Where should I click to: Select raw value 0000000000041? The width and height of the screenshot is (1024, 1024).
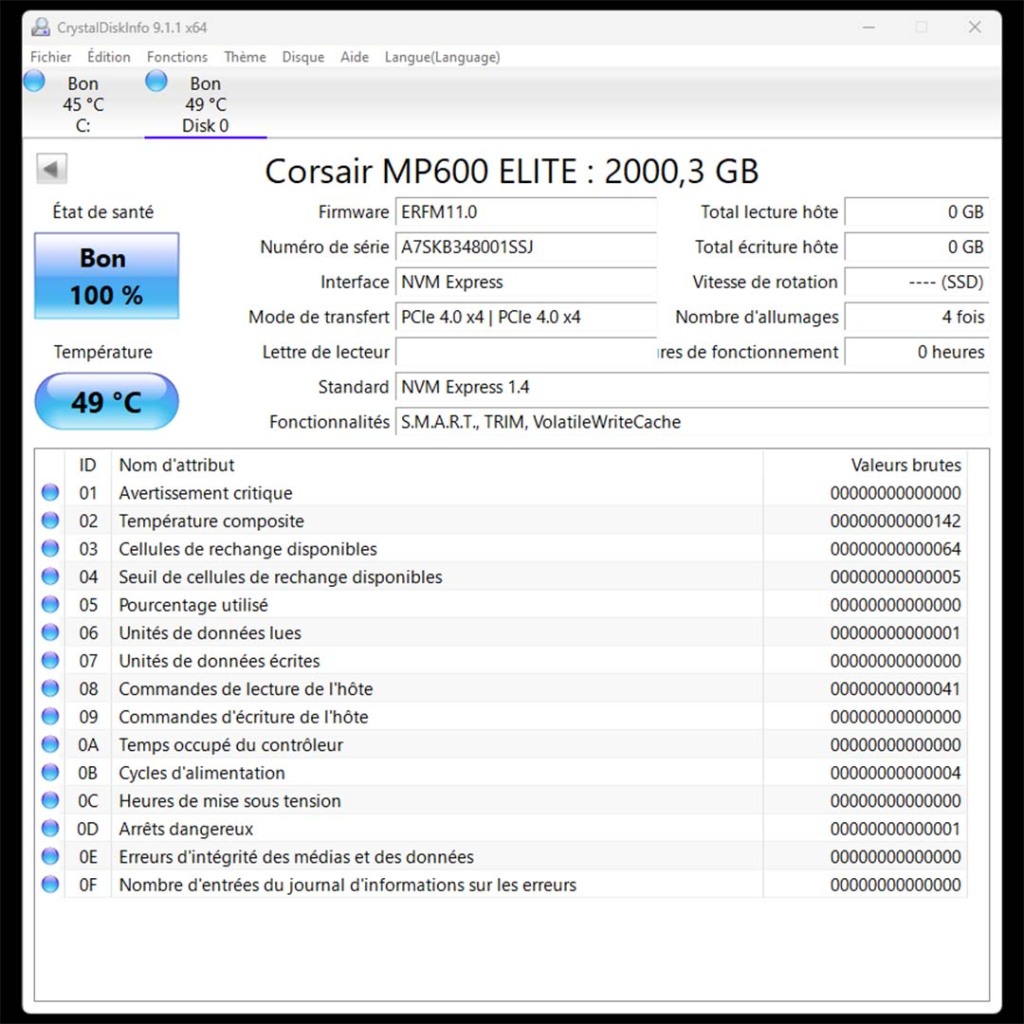895,689
